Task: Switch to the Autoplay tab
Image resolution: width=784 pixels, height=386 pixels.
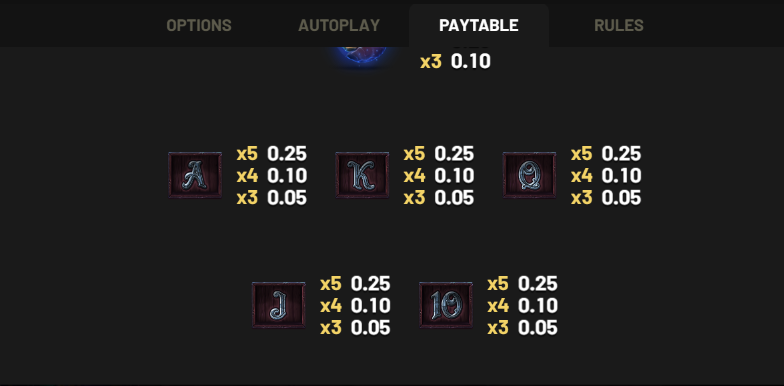Action: coord(339,25)
